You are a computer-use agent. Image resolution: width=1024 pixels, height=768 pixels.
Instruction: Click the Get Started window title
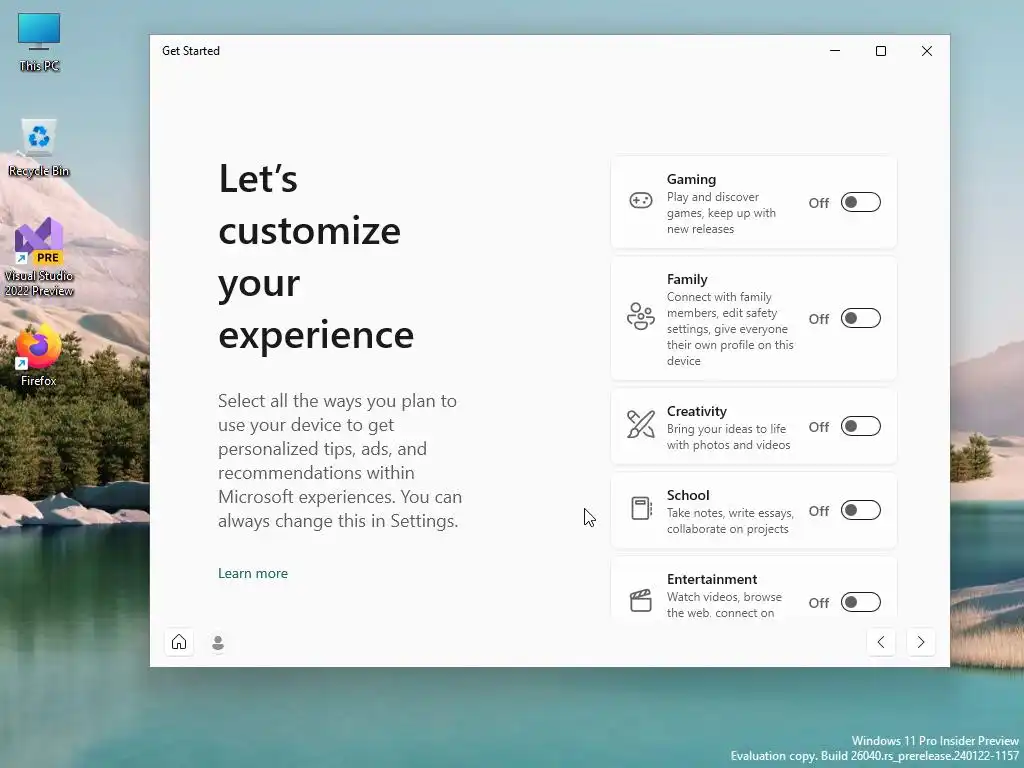point(191,51)
